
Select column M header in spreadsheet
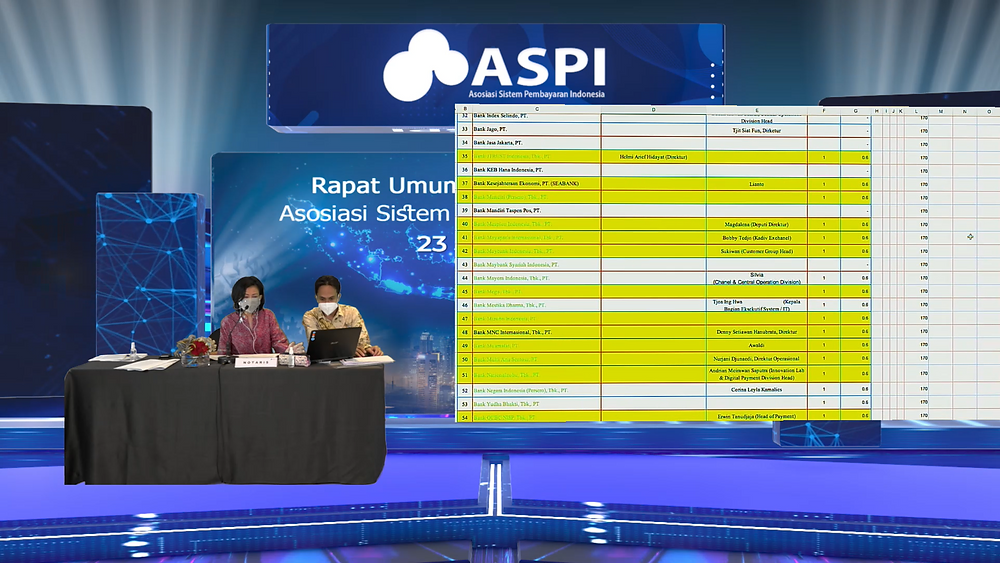pyautogui.click(x=941, y=111)
